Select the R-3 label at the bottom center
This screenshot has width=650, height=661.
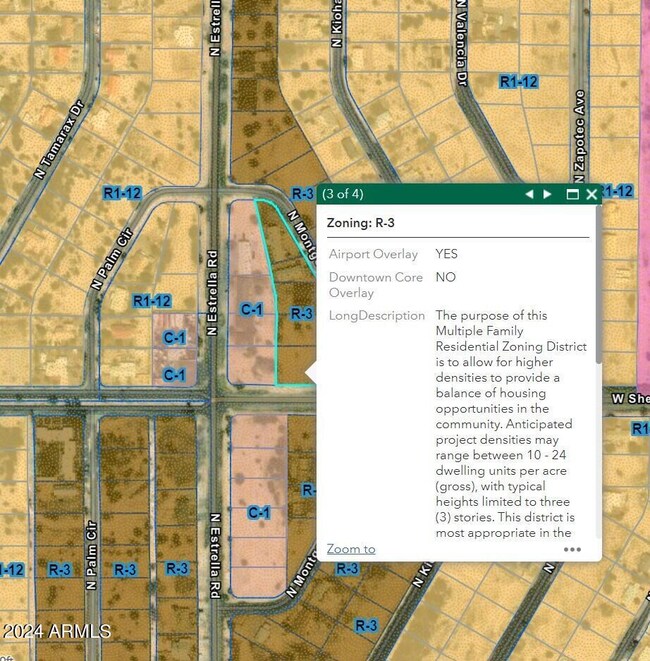pyautogui.click(x=366, y=625)
